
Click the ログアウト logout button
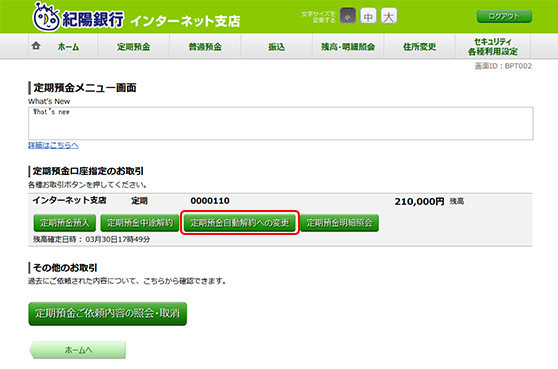pos(504,16)
